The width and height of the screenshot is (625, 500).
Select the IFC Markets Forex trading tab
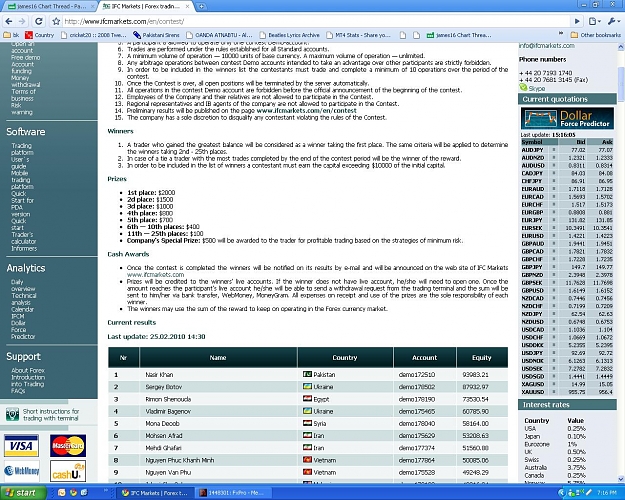143,6
